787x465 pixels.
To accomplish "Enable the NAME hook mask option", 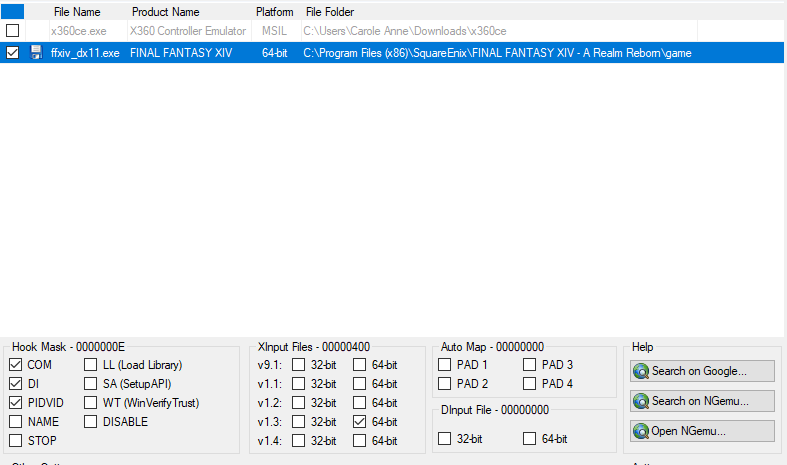I will [16, 422].
